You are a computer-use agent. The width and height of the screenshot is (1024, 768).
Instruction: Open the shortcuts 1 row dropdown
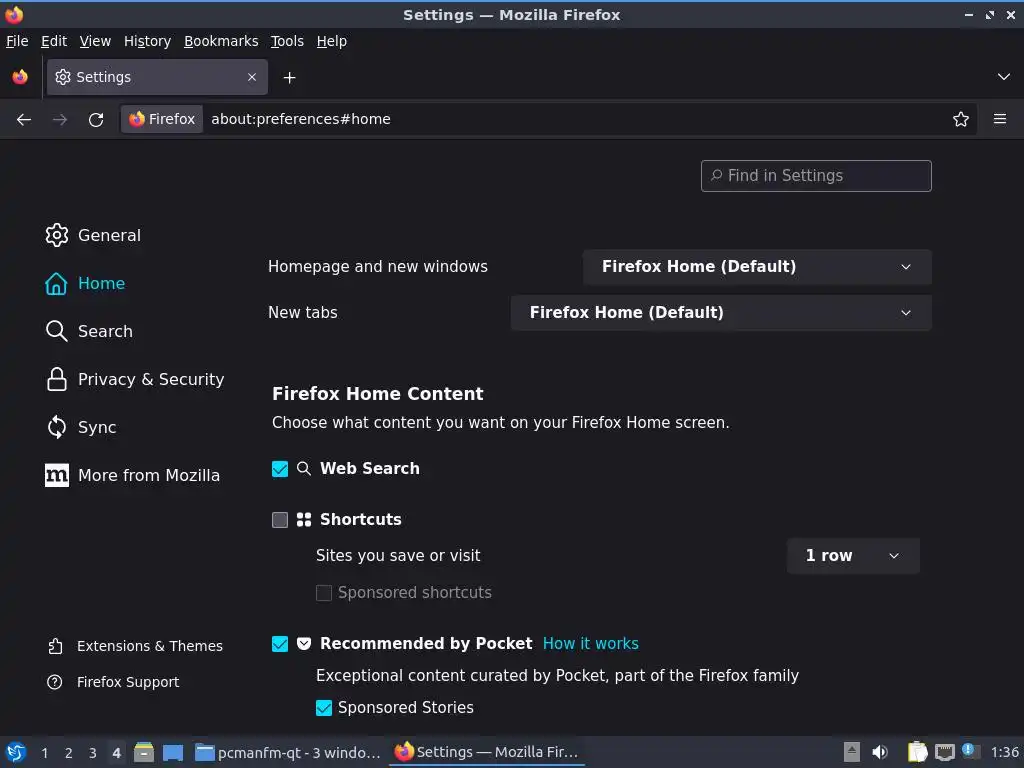[x=853, y=556]
